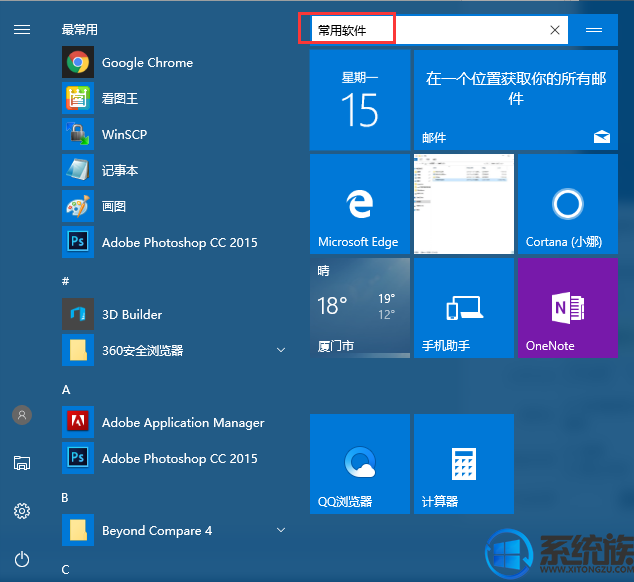634x582 pixels.
Task: Open the OneNote tile
Action: point(568,308)
